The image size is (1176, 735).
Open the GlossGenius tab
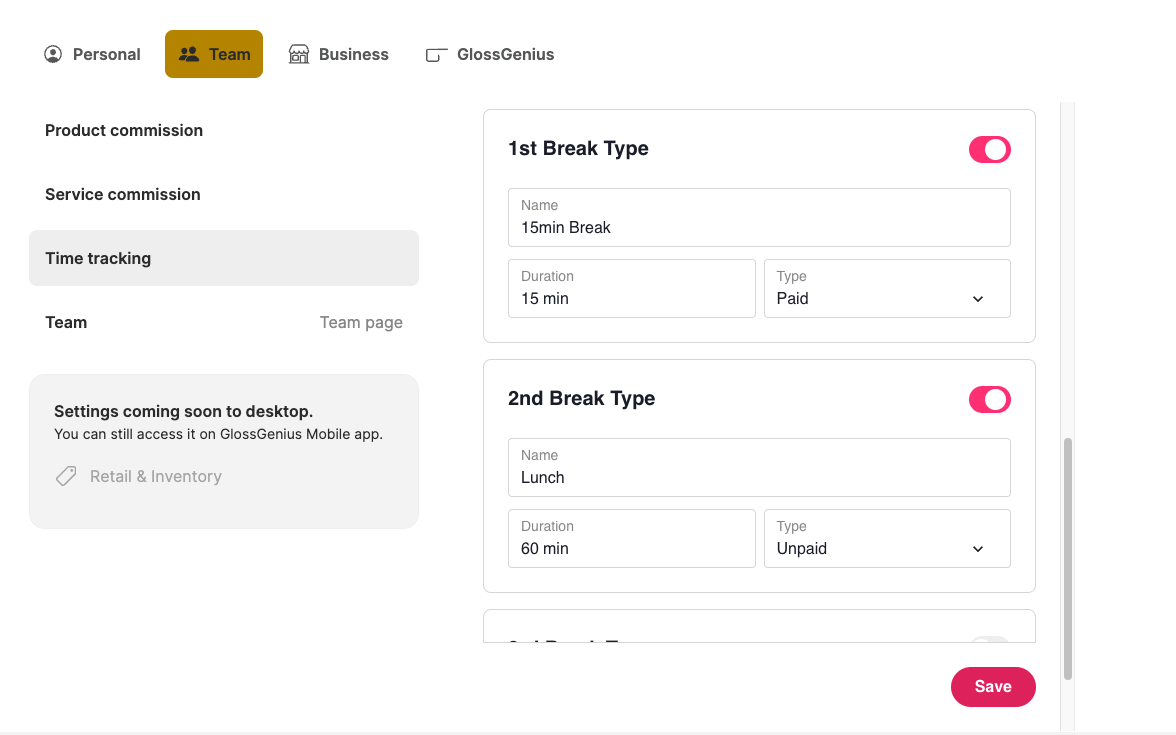pyautogui.click(x=490, y=54)
